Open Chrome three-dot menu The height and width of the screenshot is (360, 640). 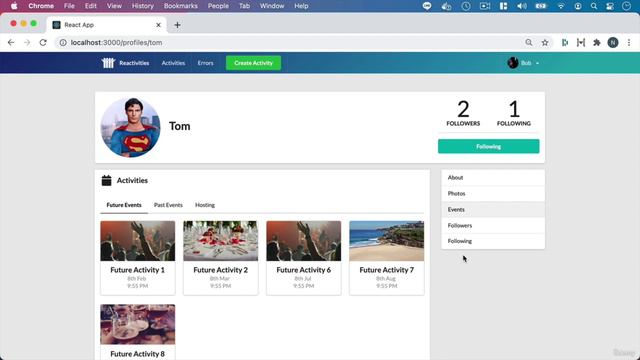(x=629, y=42)
